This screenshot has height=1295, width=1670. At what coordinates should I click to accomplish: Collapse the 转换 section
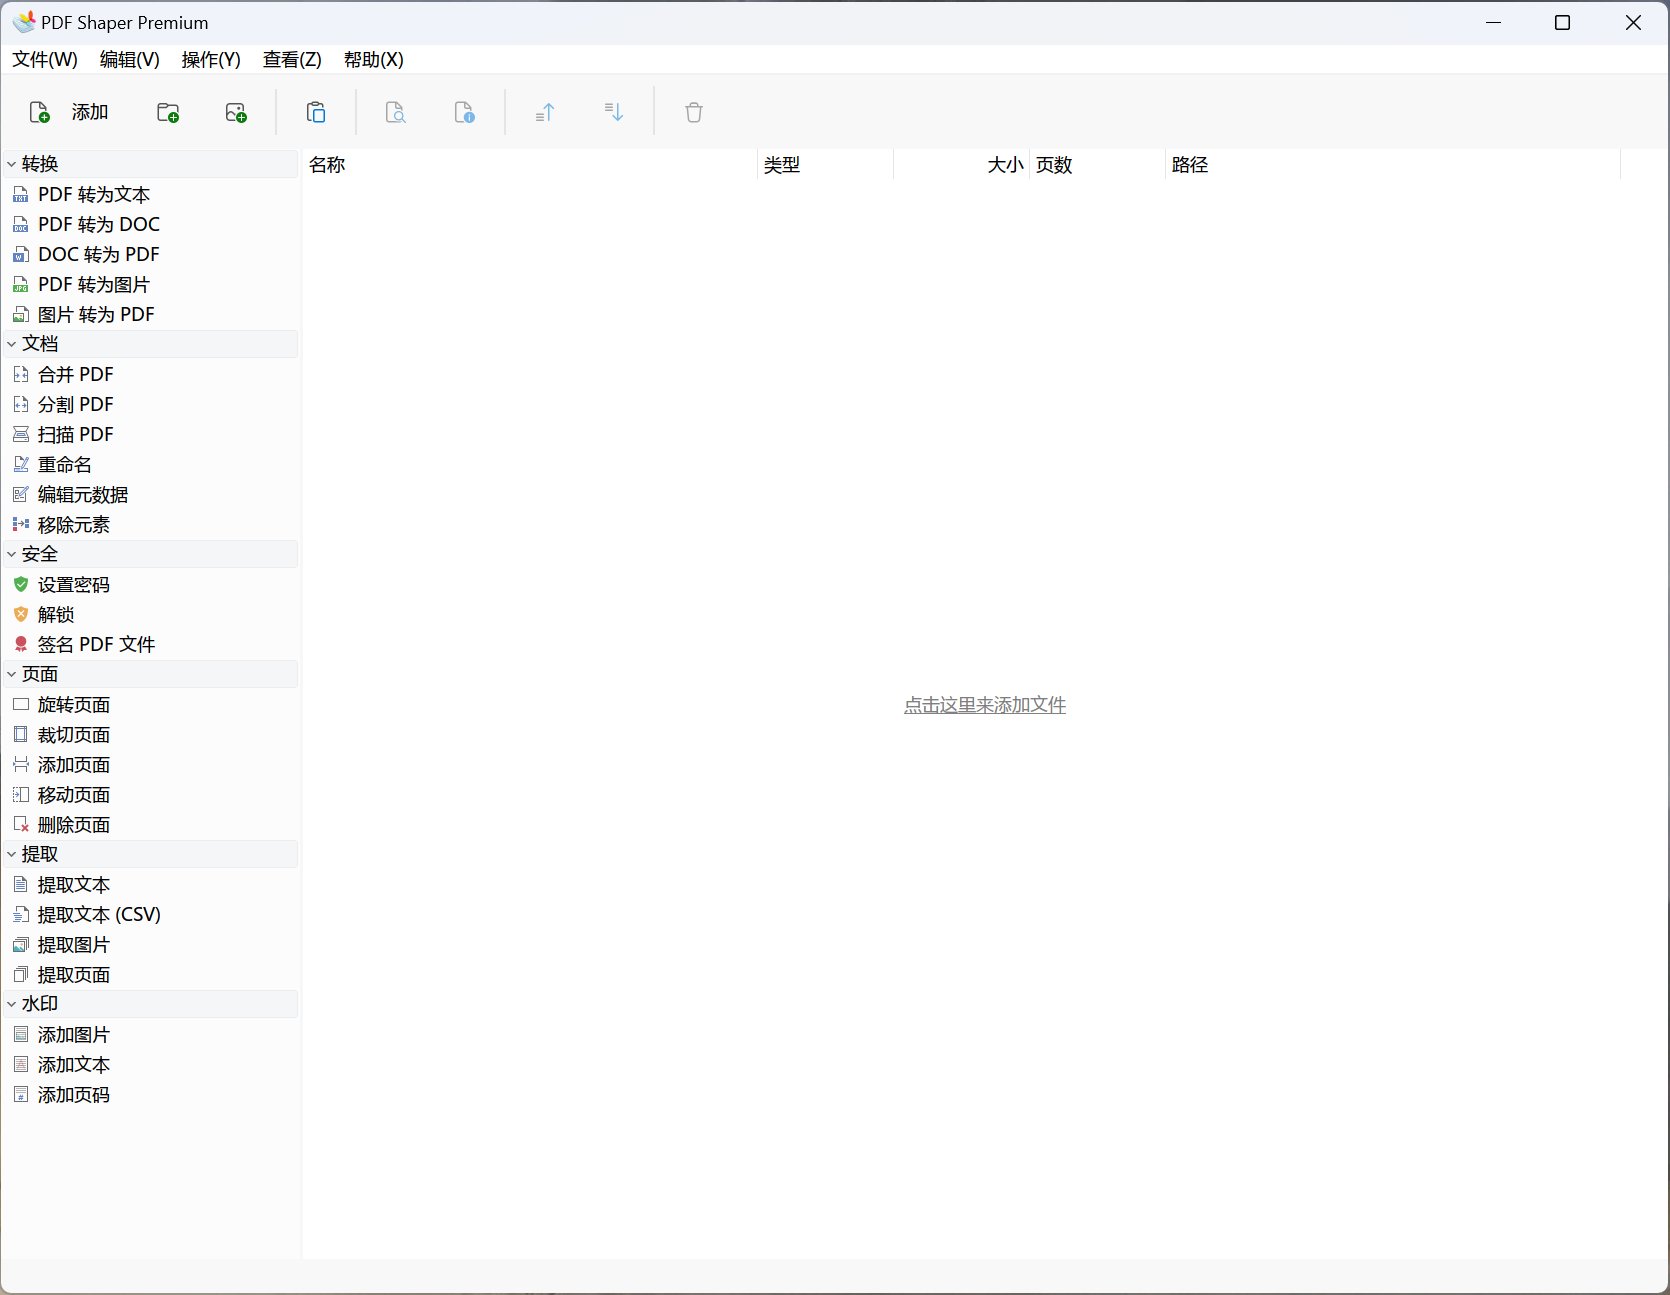pyautogui.click(x=12, y=164)
